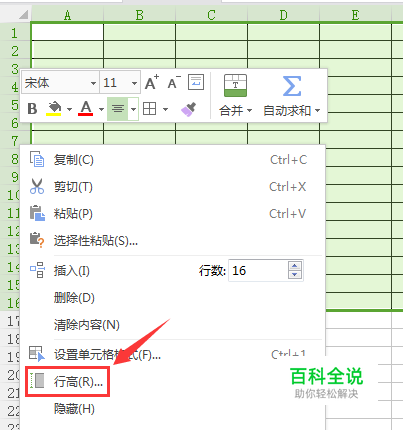Select column A header
This screenshot has width=403, height=430.
[67, 15]
